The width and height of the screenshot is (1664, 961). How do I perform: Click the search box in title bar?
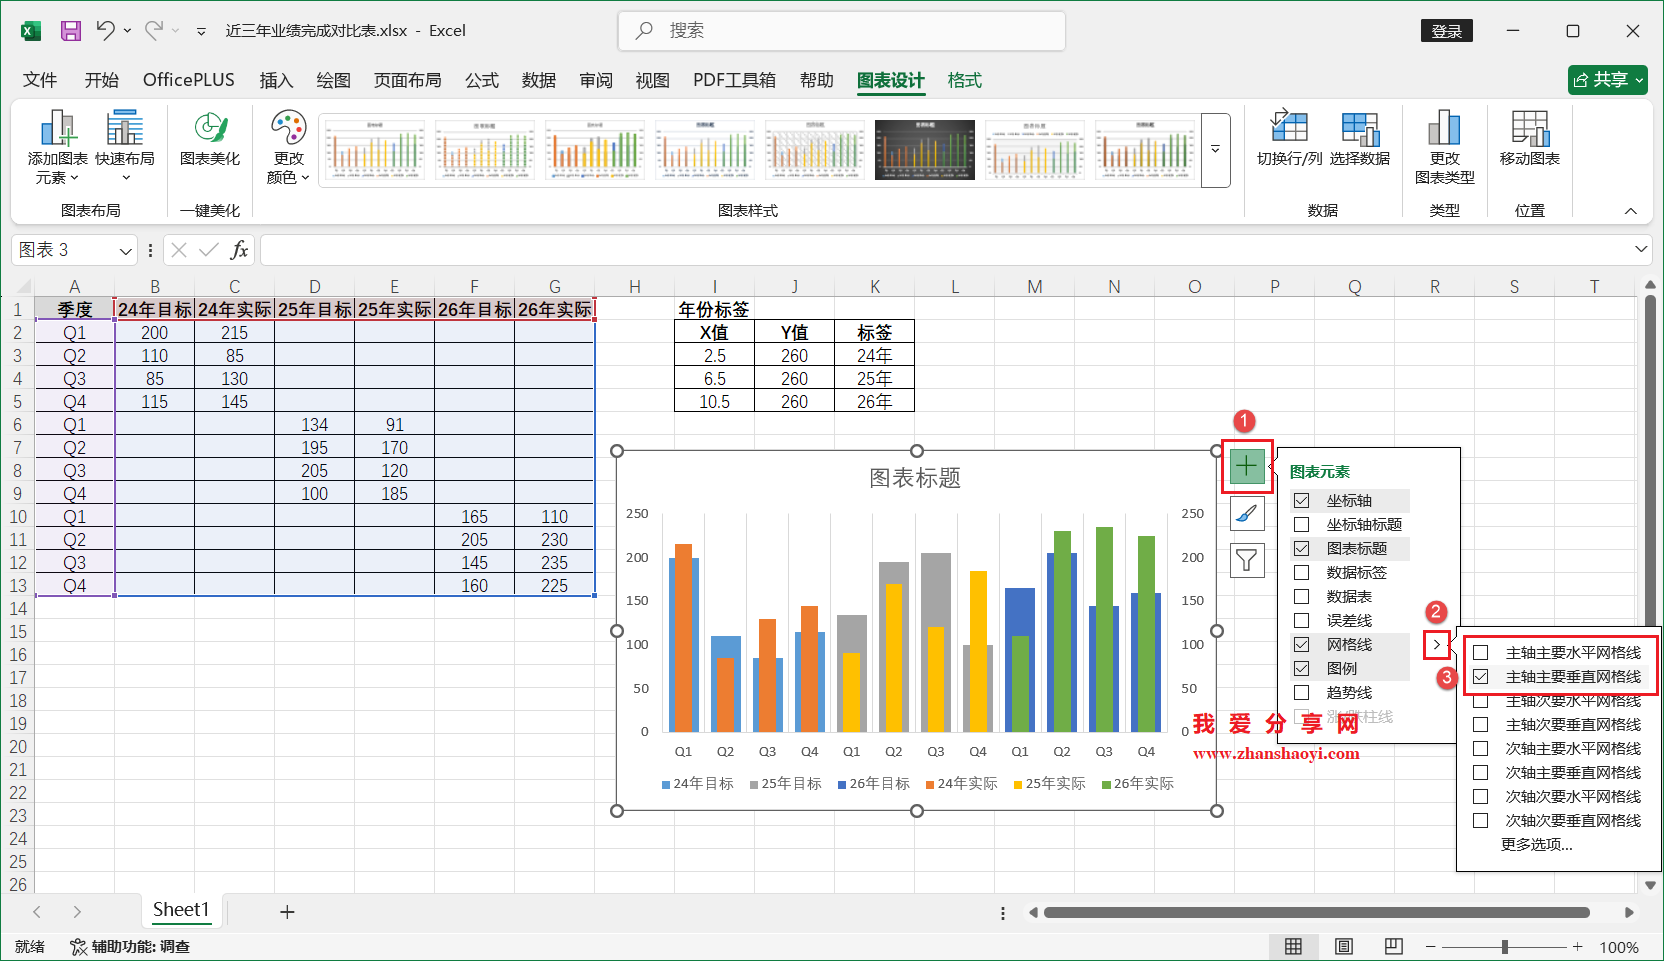coord(842,31)
